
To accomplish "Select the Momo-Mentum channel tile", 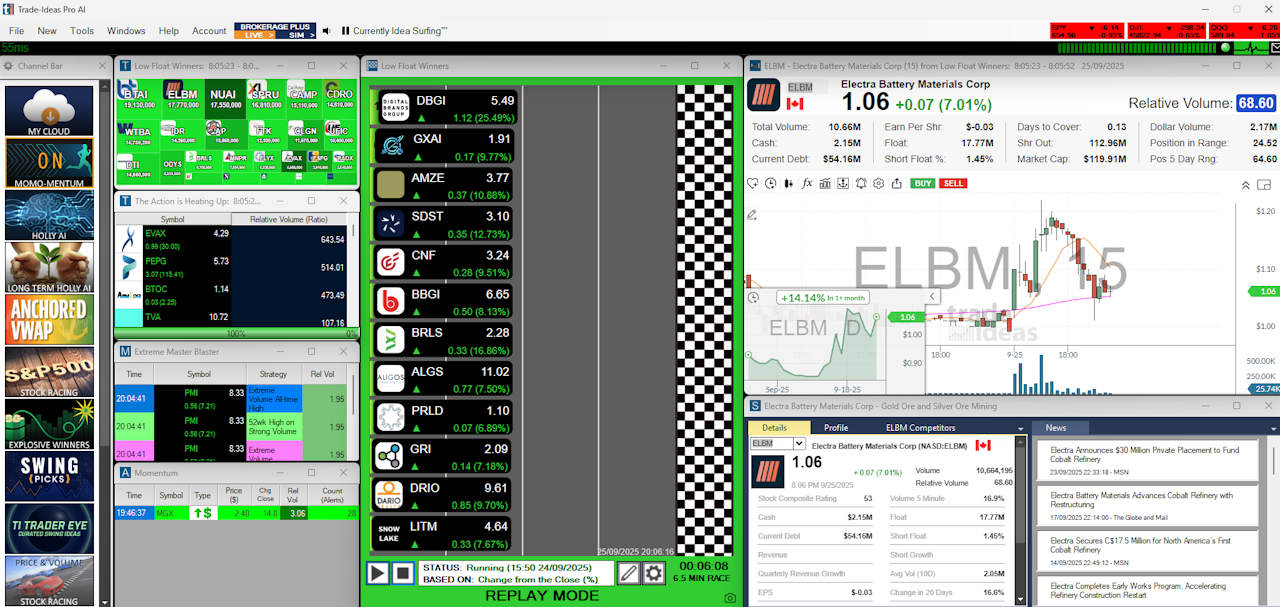I will [49, 163].
